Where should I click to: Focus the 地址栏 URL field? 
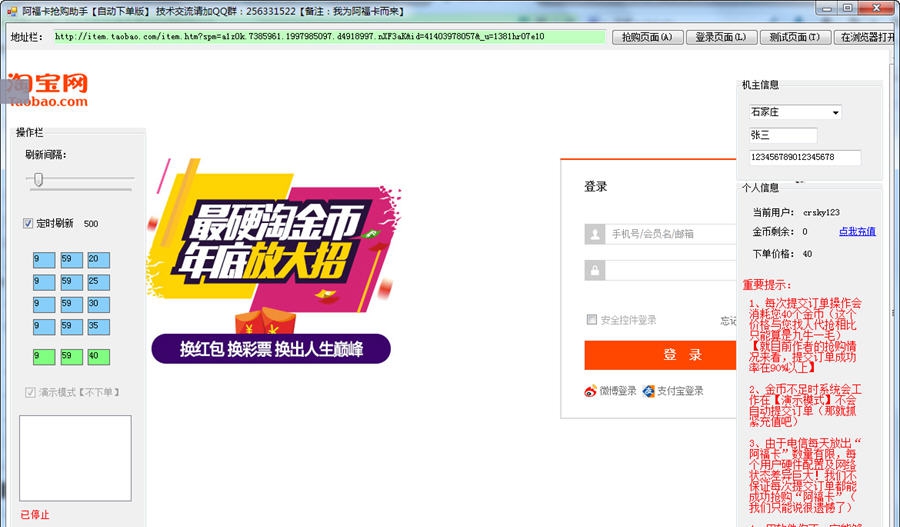click(329, 37)
